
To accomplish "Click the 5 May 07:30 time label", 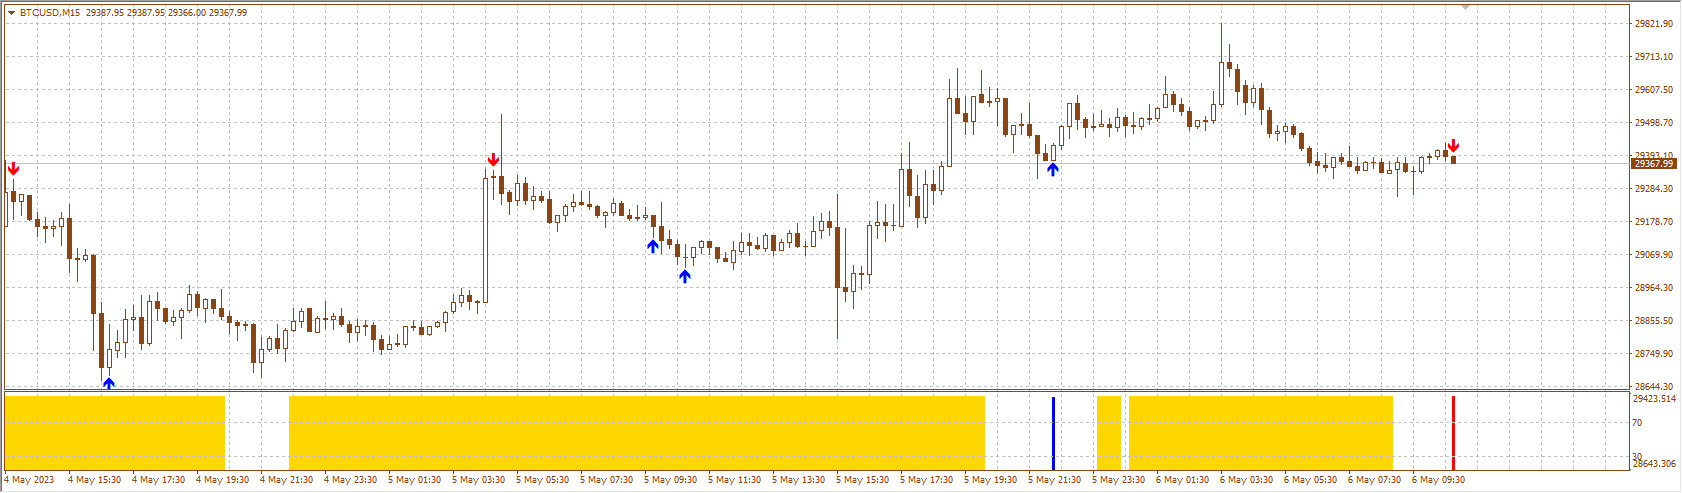I will [606, 480].
